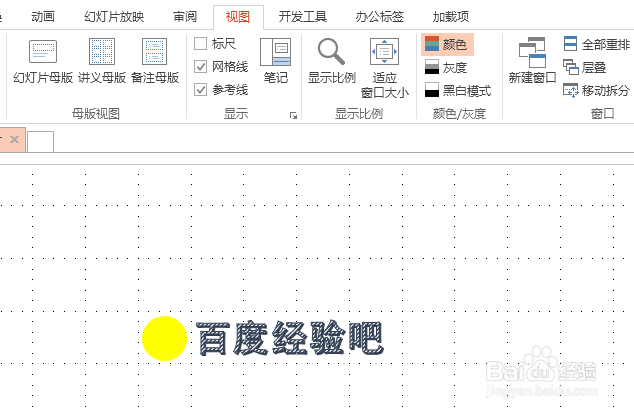
Task: Select the 百度经验吧 text art
Action: tap(290, 338)
